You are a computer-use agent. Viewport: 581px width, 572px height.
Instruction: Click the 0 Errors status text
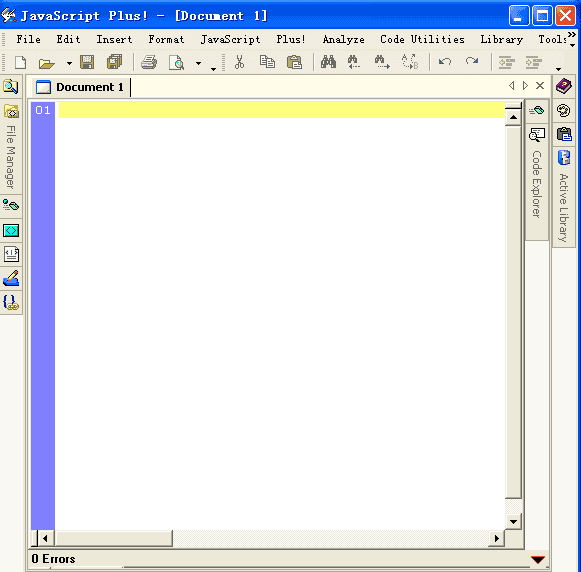[x=53, y=559]
